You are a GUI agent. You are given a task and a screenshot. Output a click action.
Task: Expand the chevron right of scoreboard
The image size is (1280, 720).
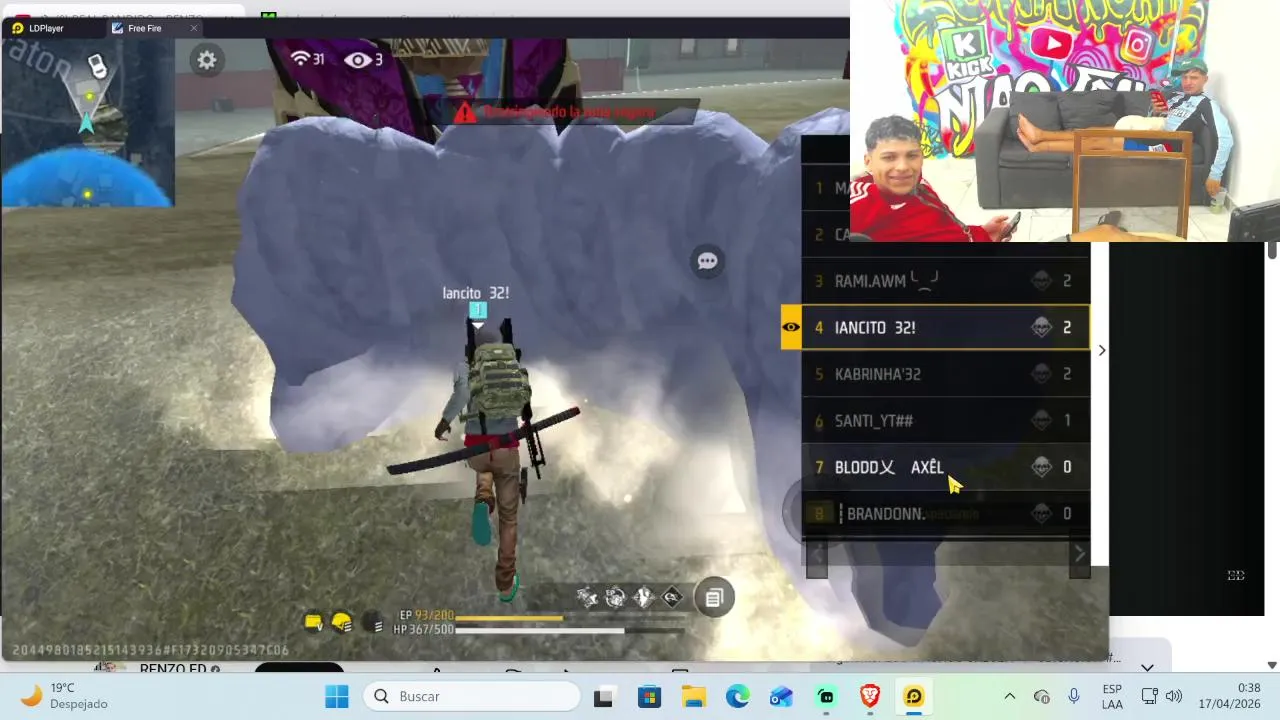point(1102,350)
